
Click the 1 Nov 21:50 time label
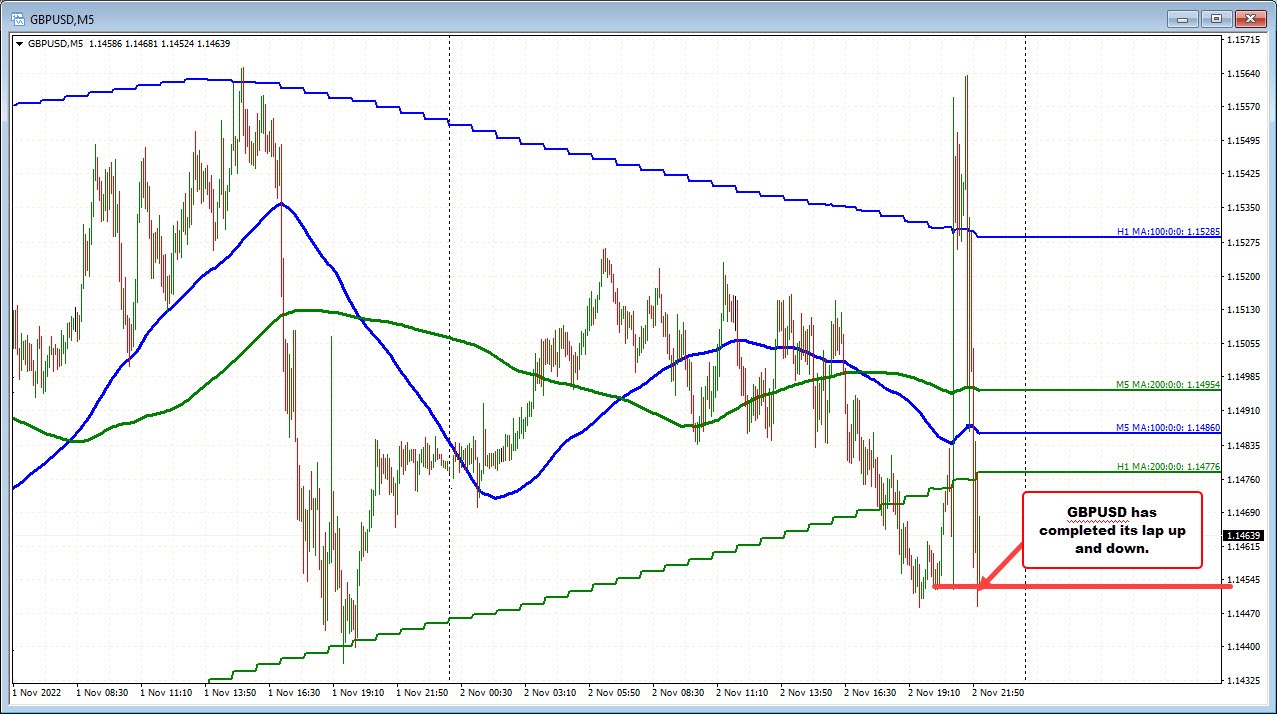[x=423, y=691]
